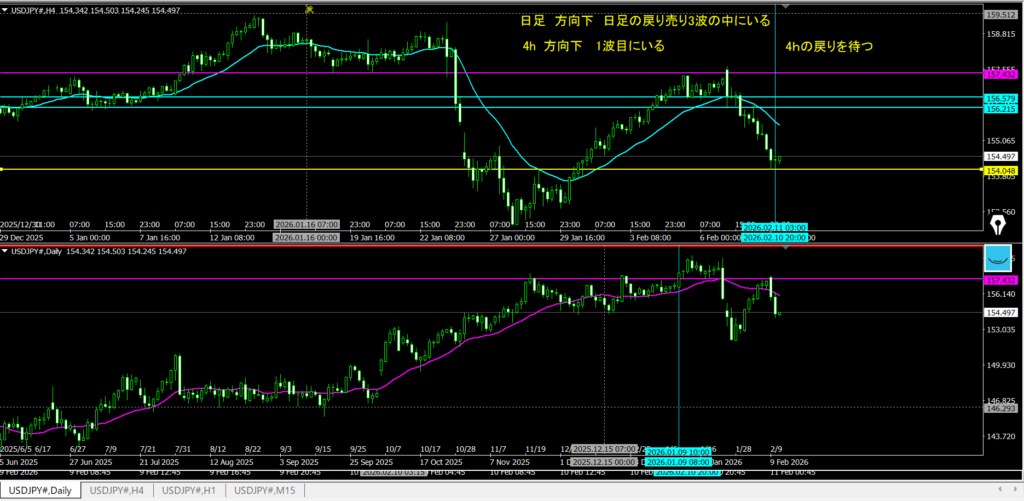The height and width of the screenshot is (501, 1024).
Task: Click the chart shift triangle on Daily chart
Action: (786, 250)
